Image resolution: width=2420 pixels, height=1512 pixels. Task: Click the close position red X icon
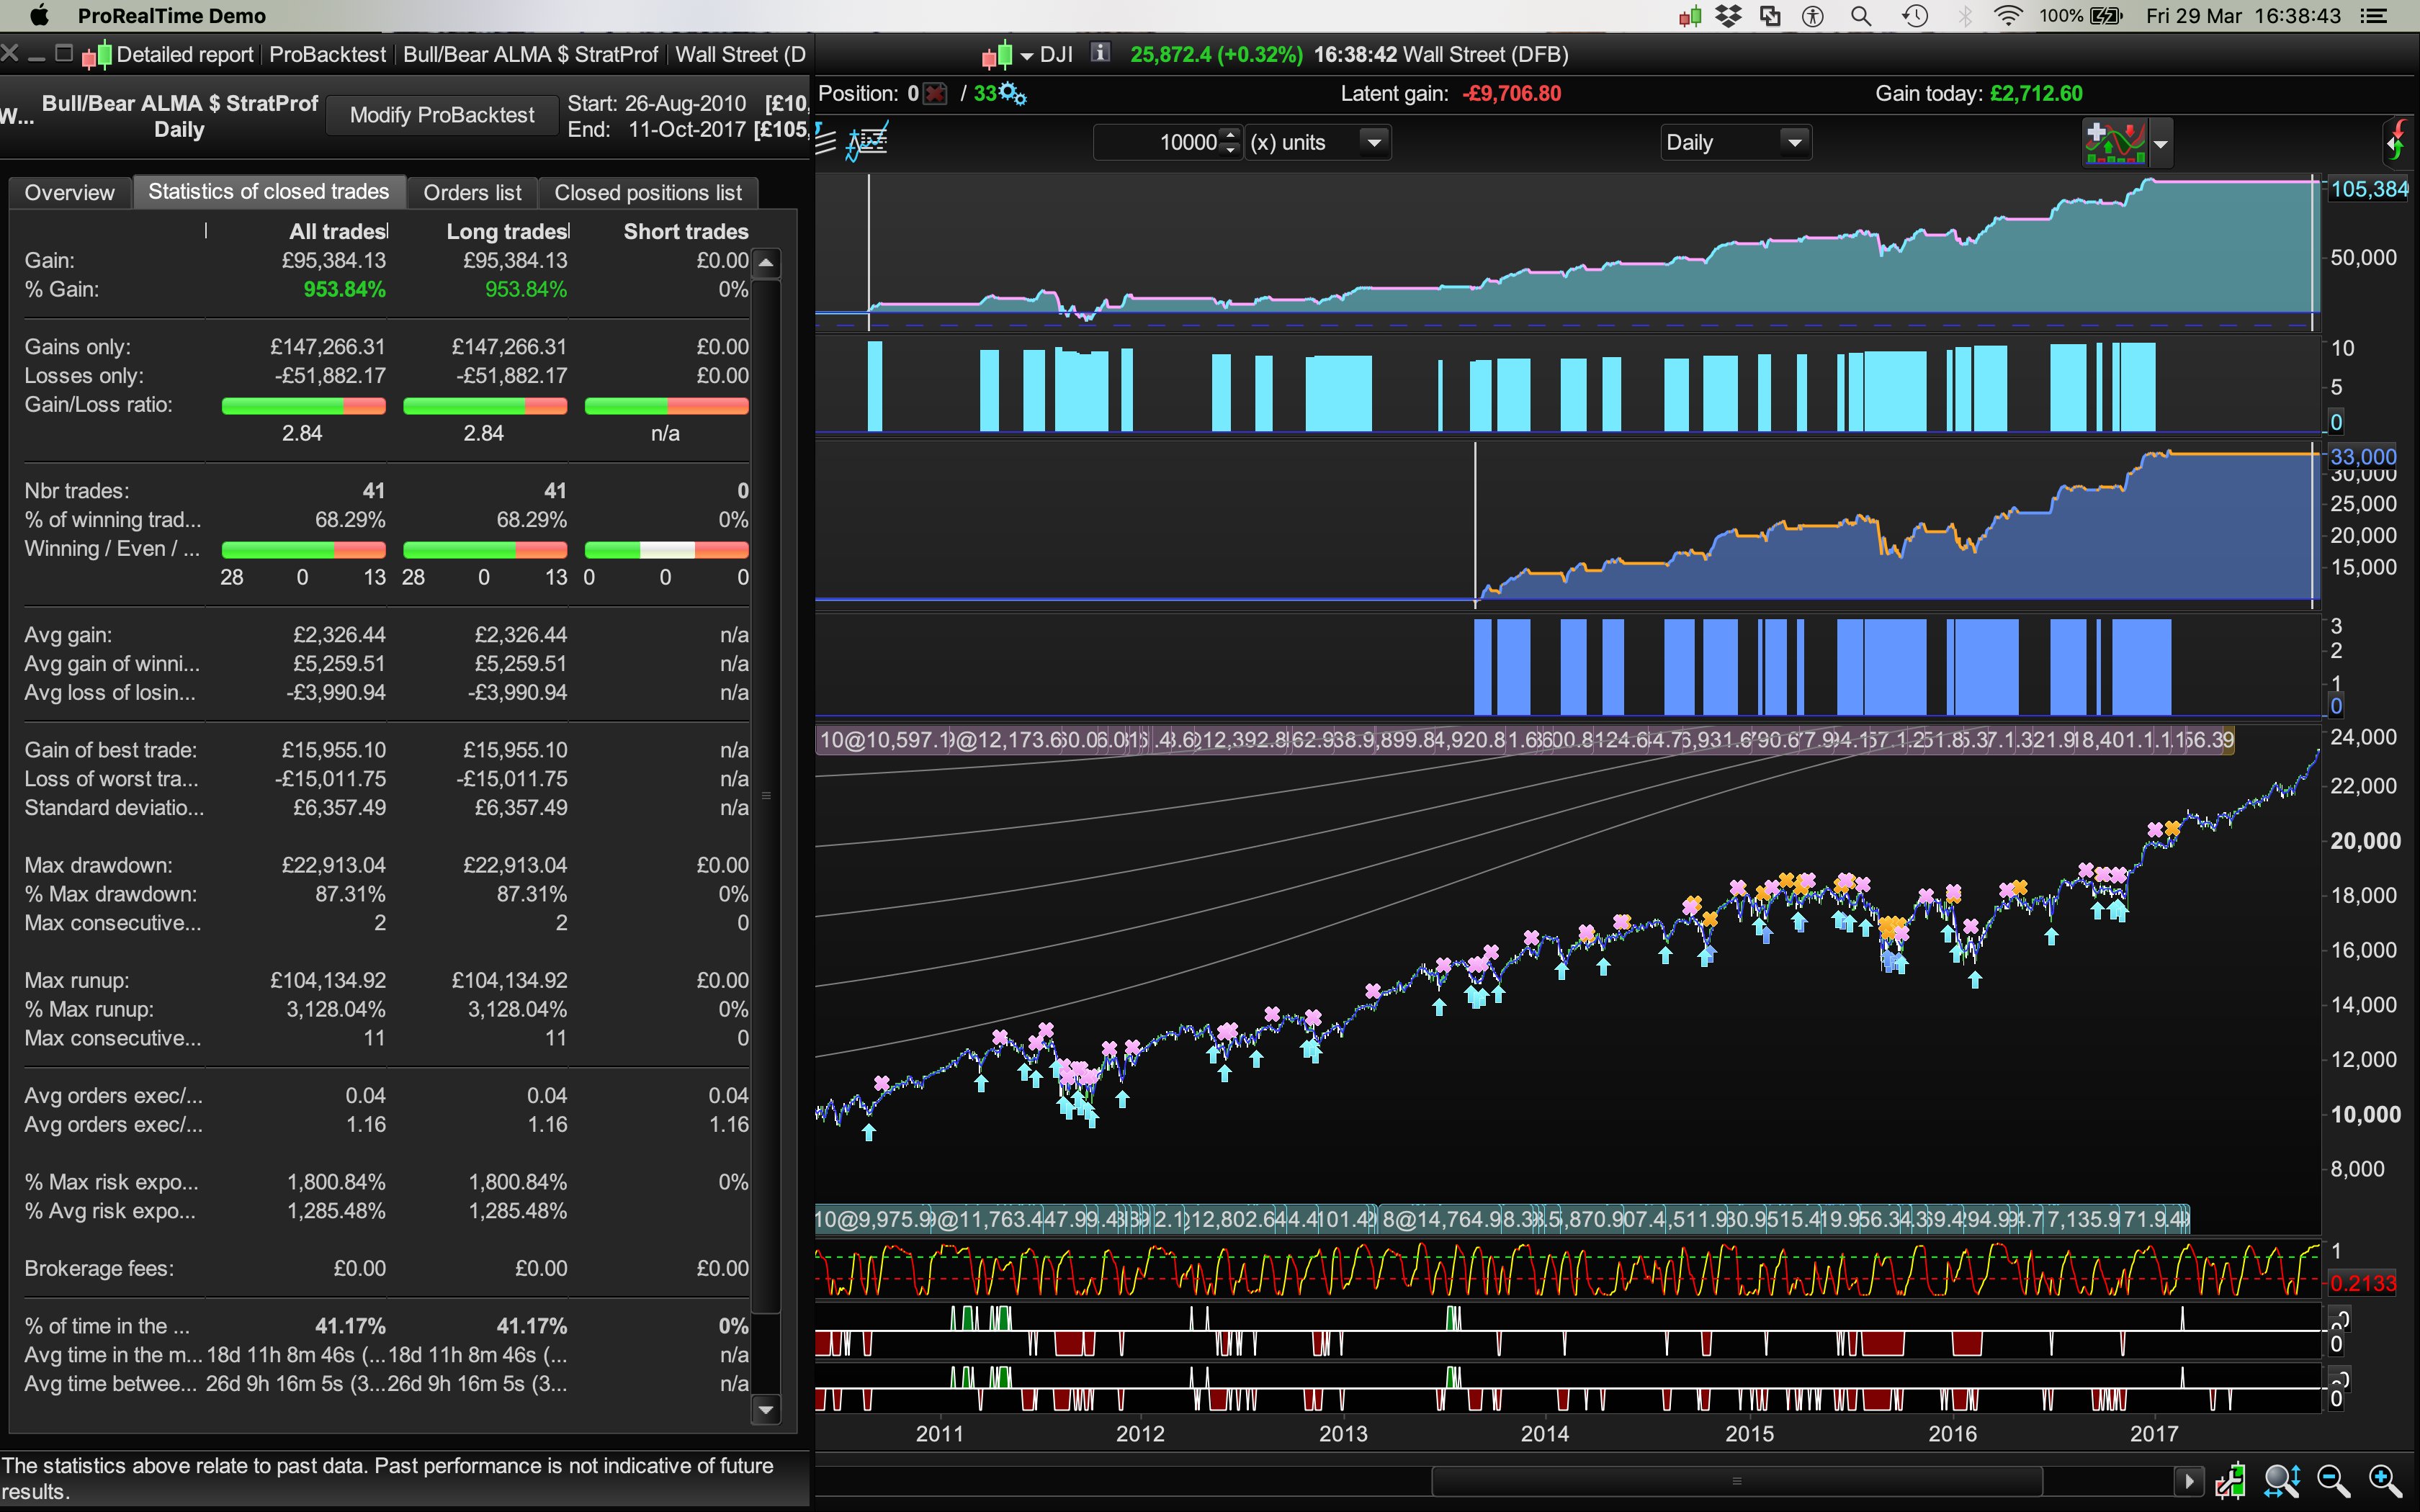(935, 94)
